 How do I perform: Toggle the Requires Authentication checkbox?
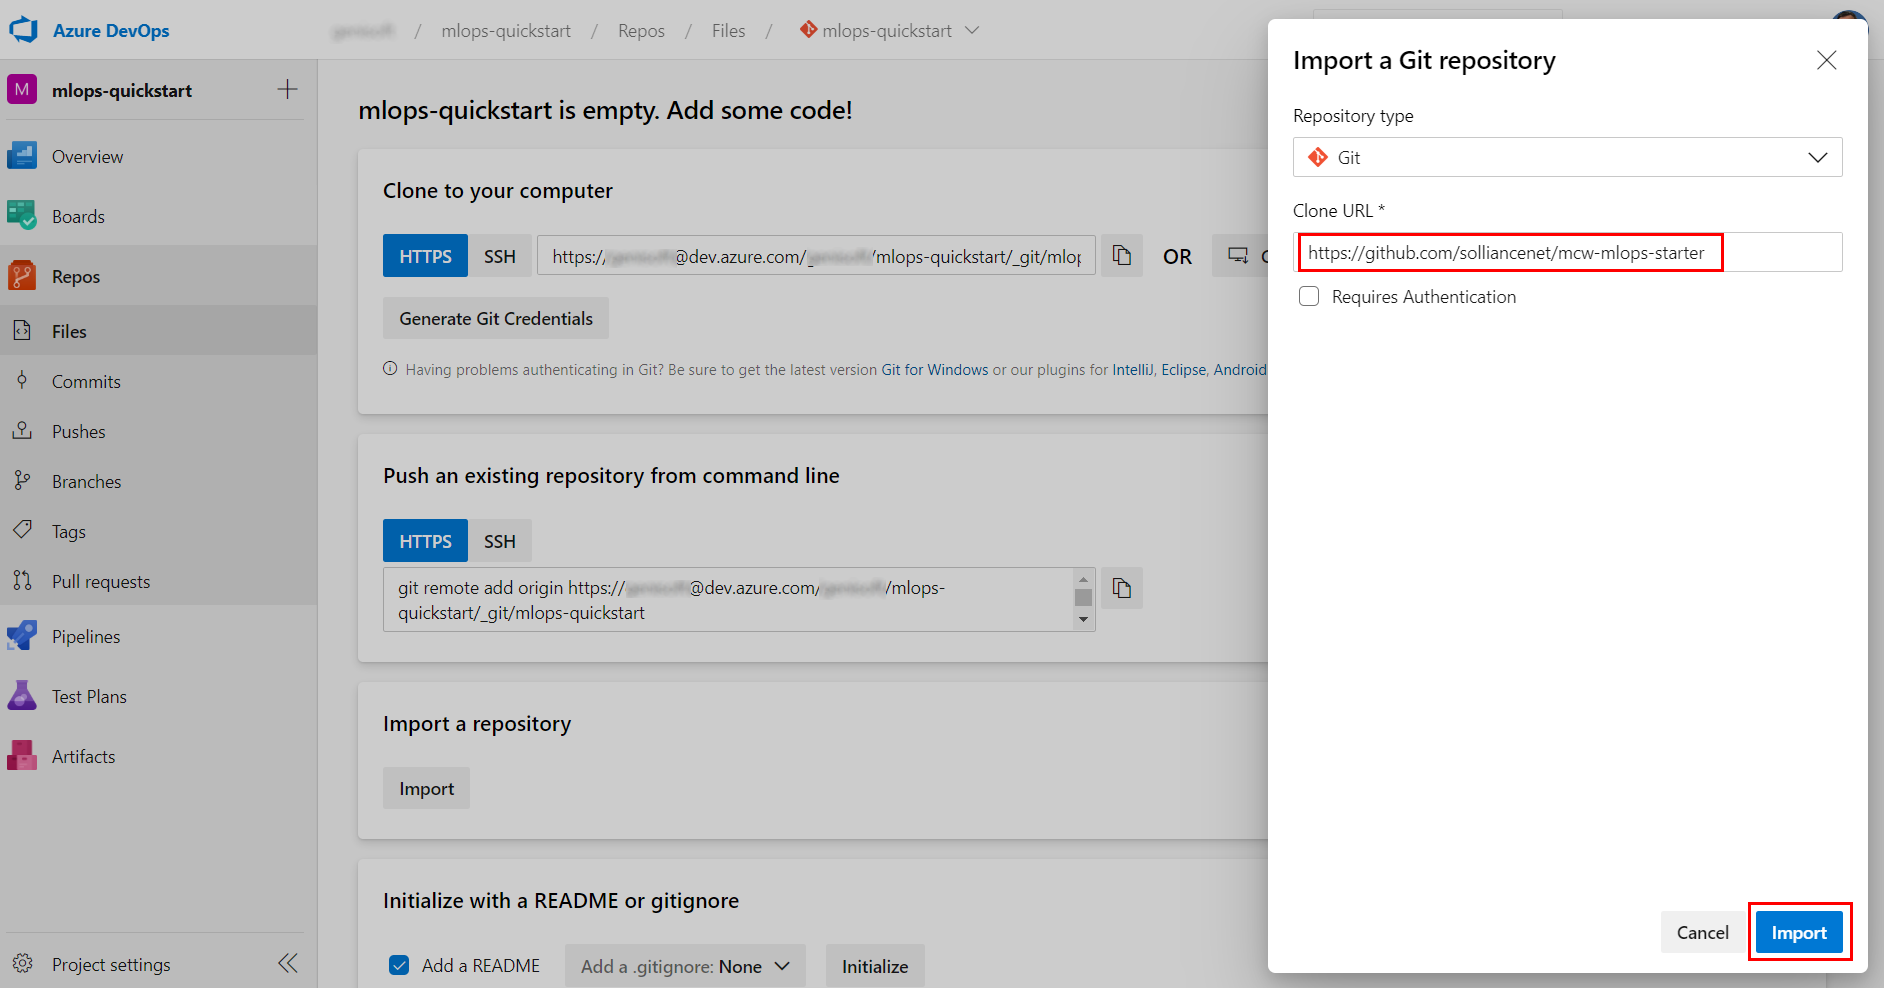pos(1309,296)
